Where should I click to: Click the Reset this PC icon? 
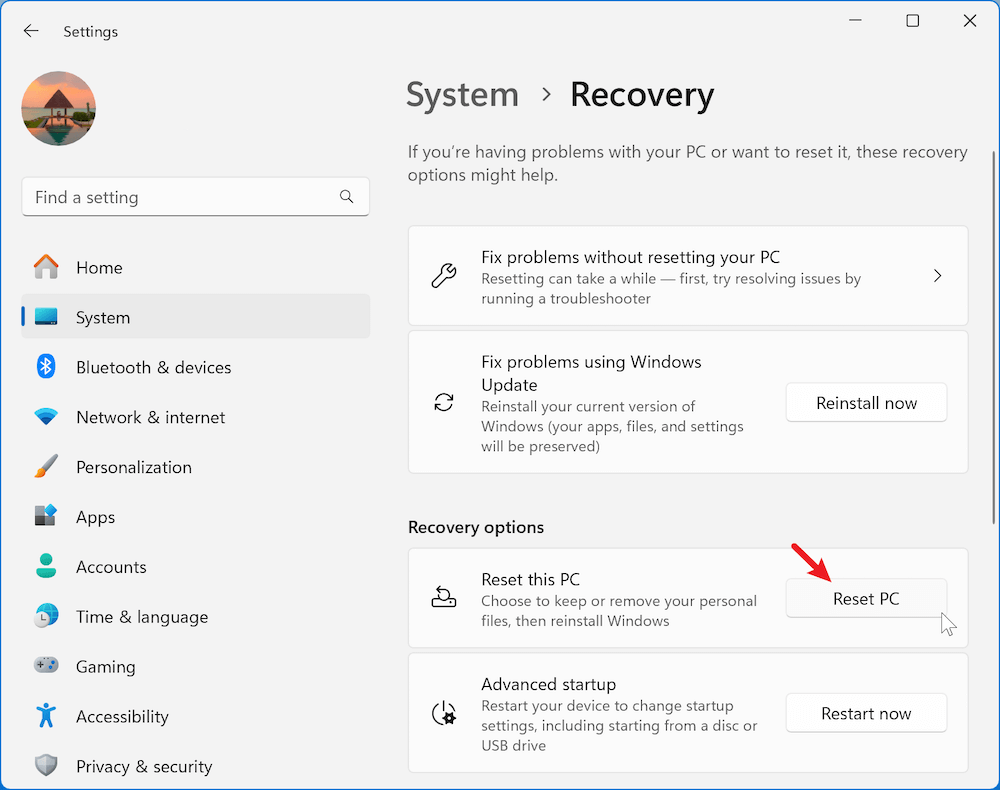(444, 596)
